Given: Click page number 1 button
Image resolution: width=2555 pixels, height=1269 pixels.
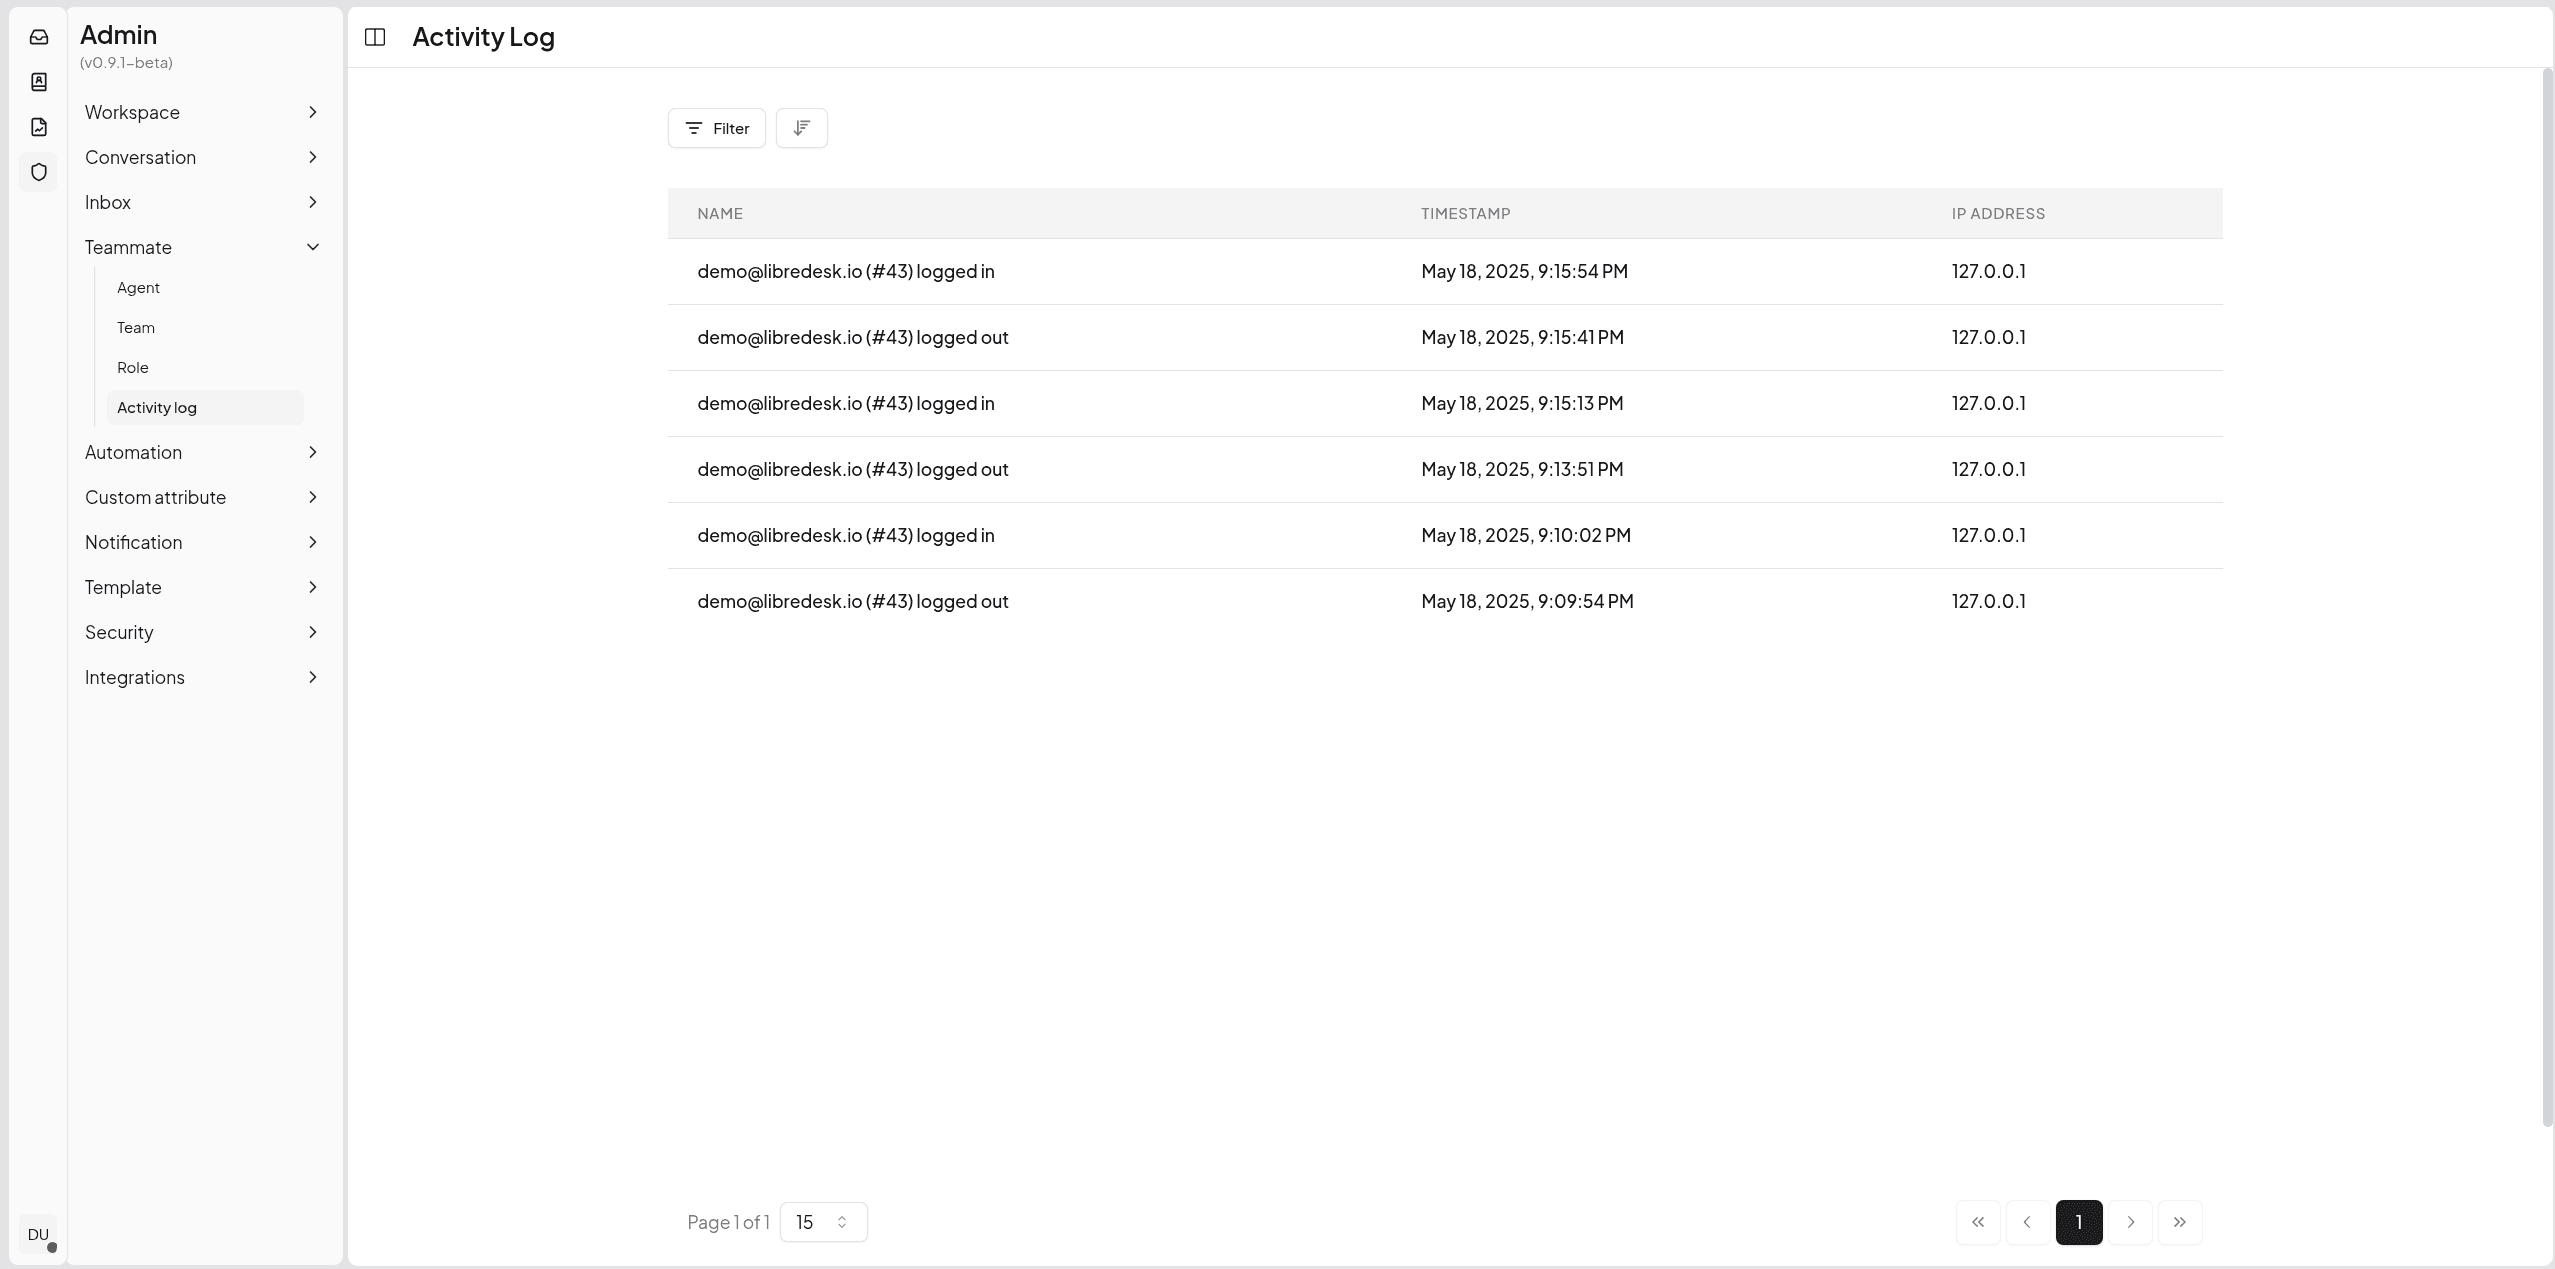Looking at the screenshot, I should 2078,1222.
